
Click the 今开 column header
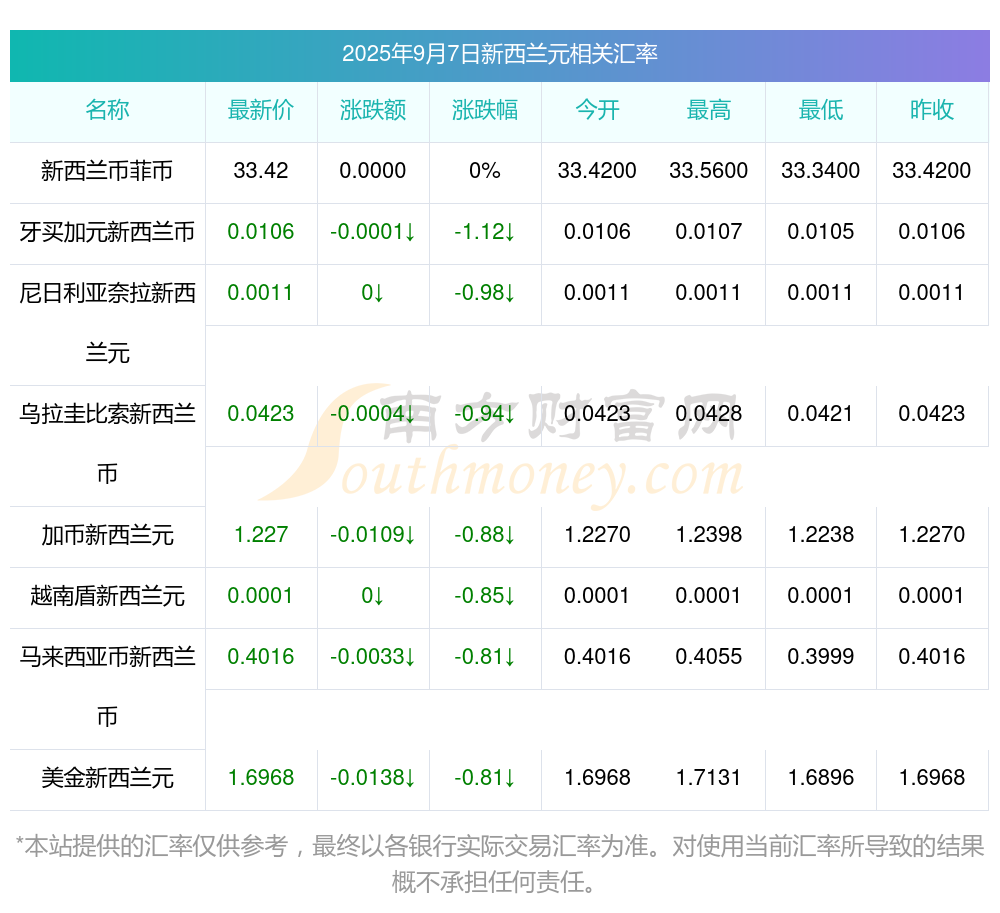(x=597, y=110)
